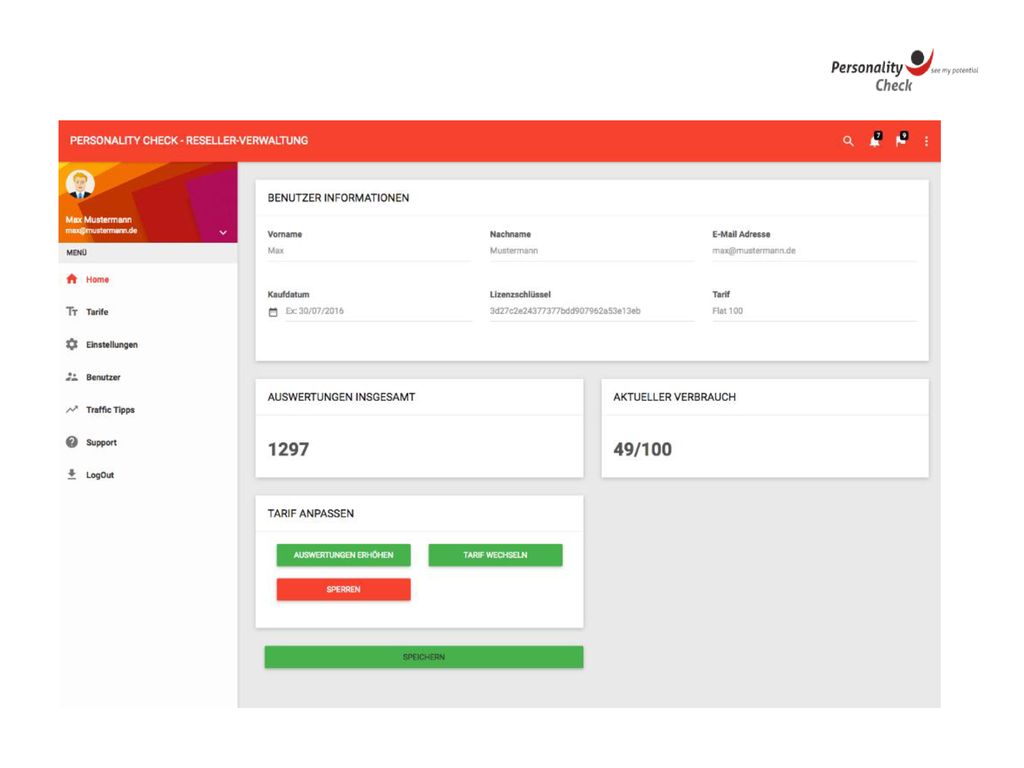Click Auswertungen Insgesamt card heading
The image size is (1024, 768).
click(x=341, y=397)
